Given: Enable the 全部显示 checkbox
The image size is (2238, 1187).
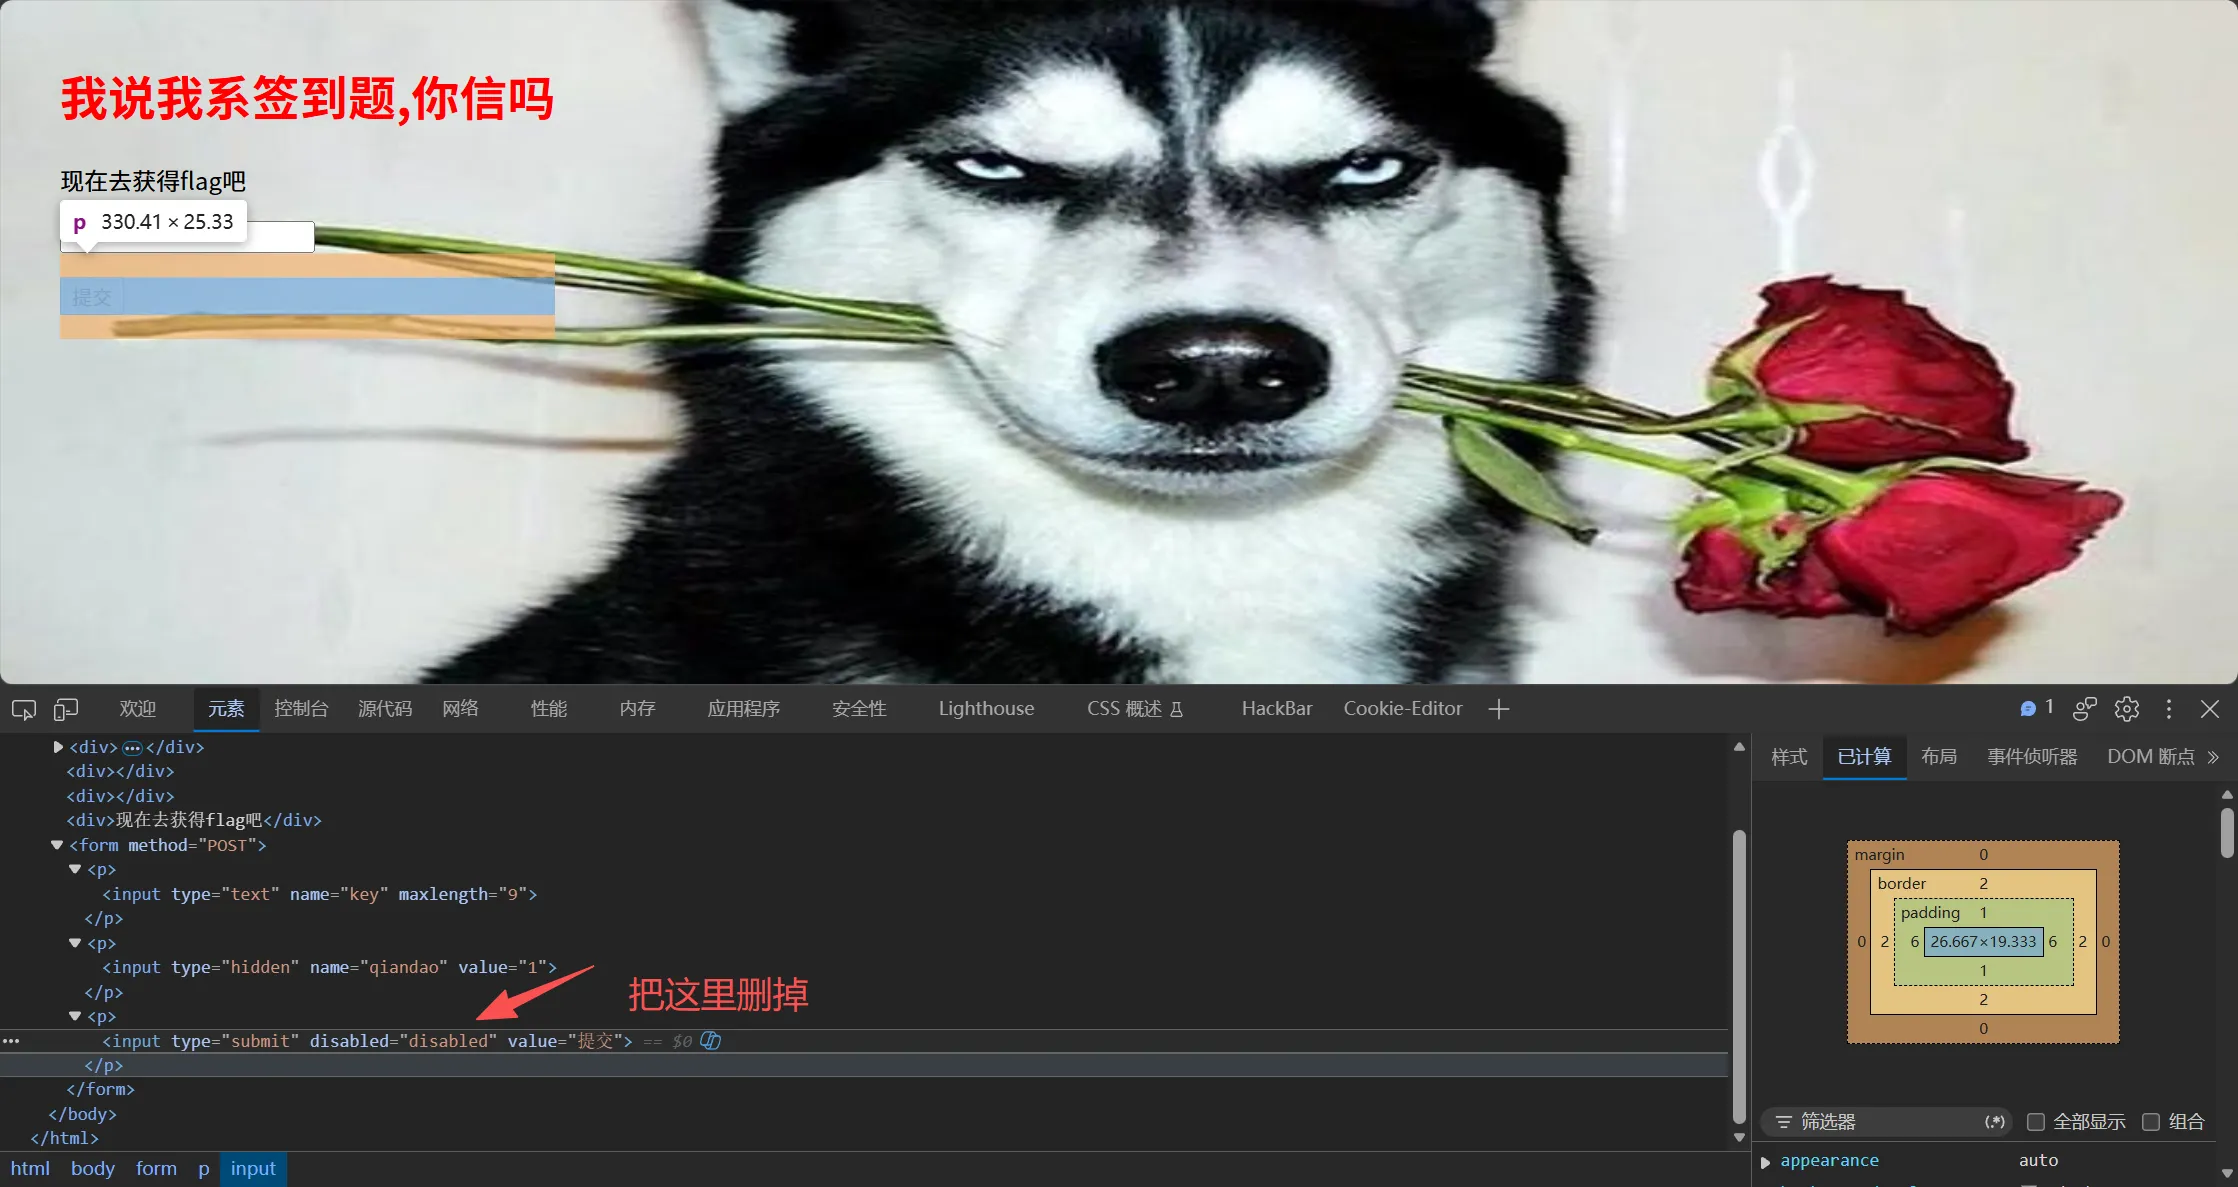Looking at the screenshot, I should coord(2035,1122).
